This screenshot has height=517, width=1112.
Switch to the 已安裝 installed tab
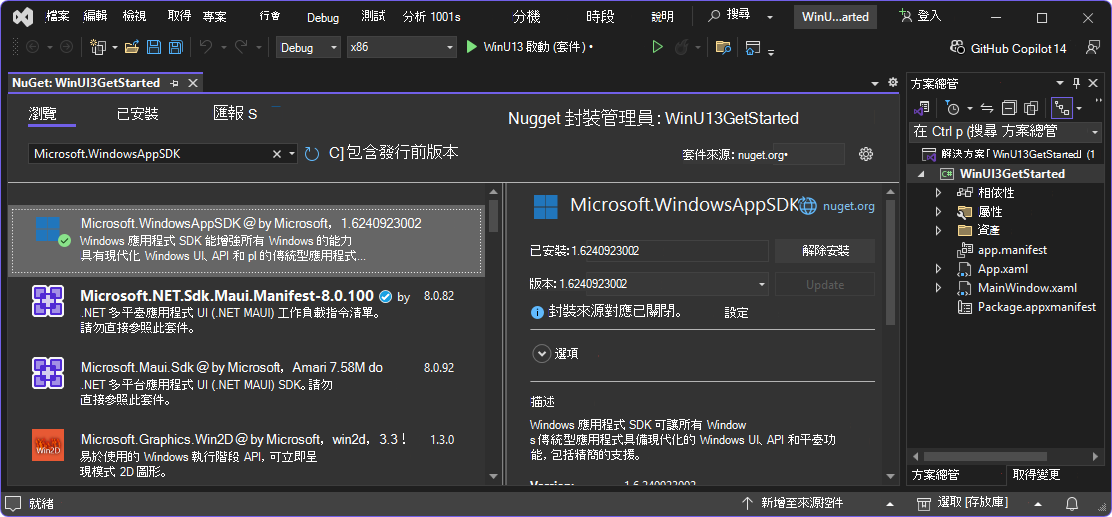click(x=138, y=114)
